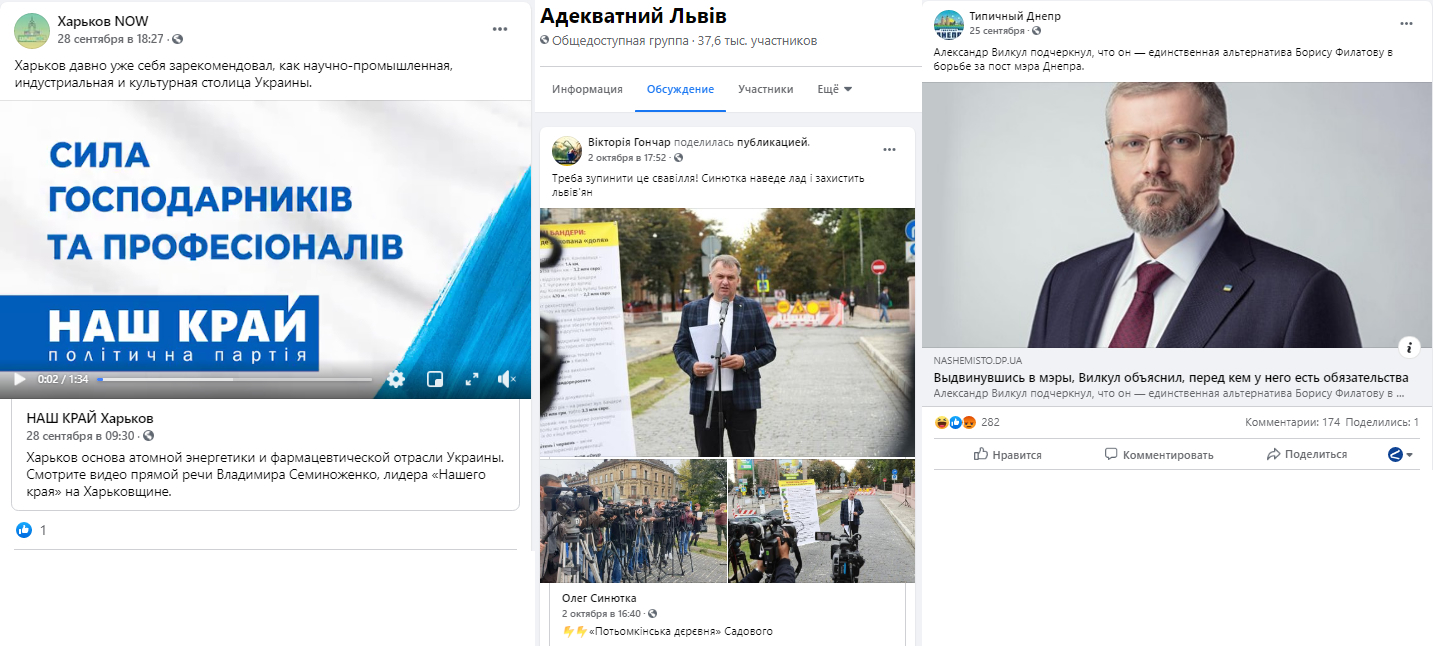The height and width of the screenshot is (646, 1433).
Task: Switch to the Информация tab
Action: [587, 89]
